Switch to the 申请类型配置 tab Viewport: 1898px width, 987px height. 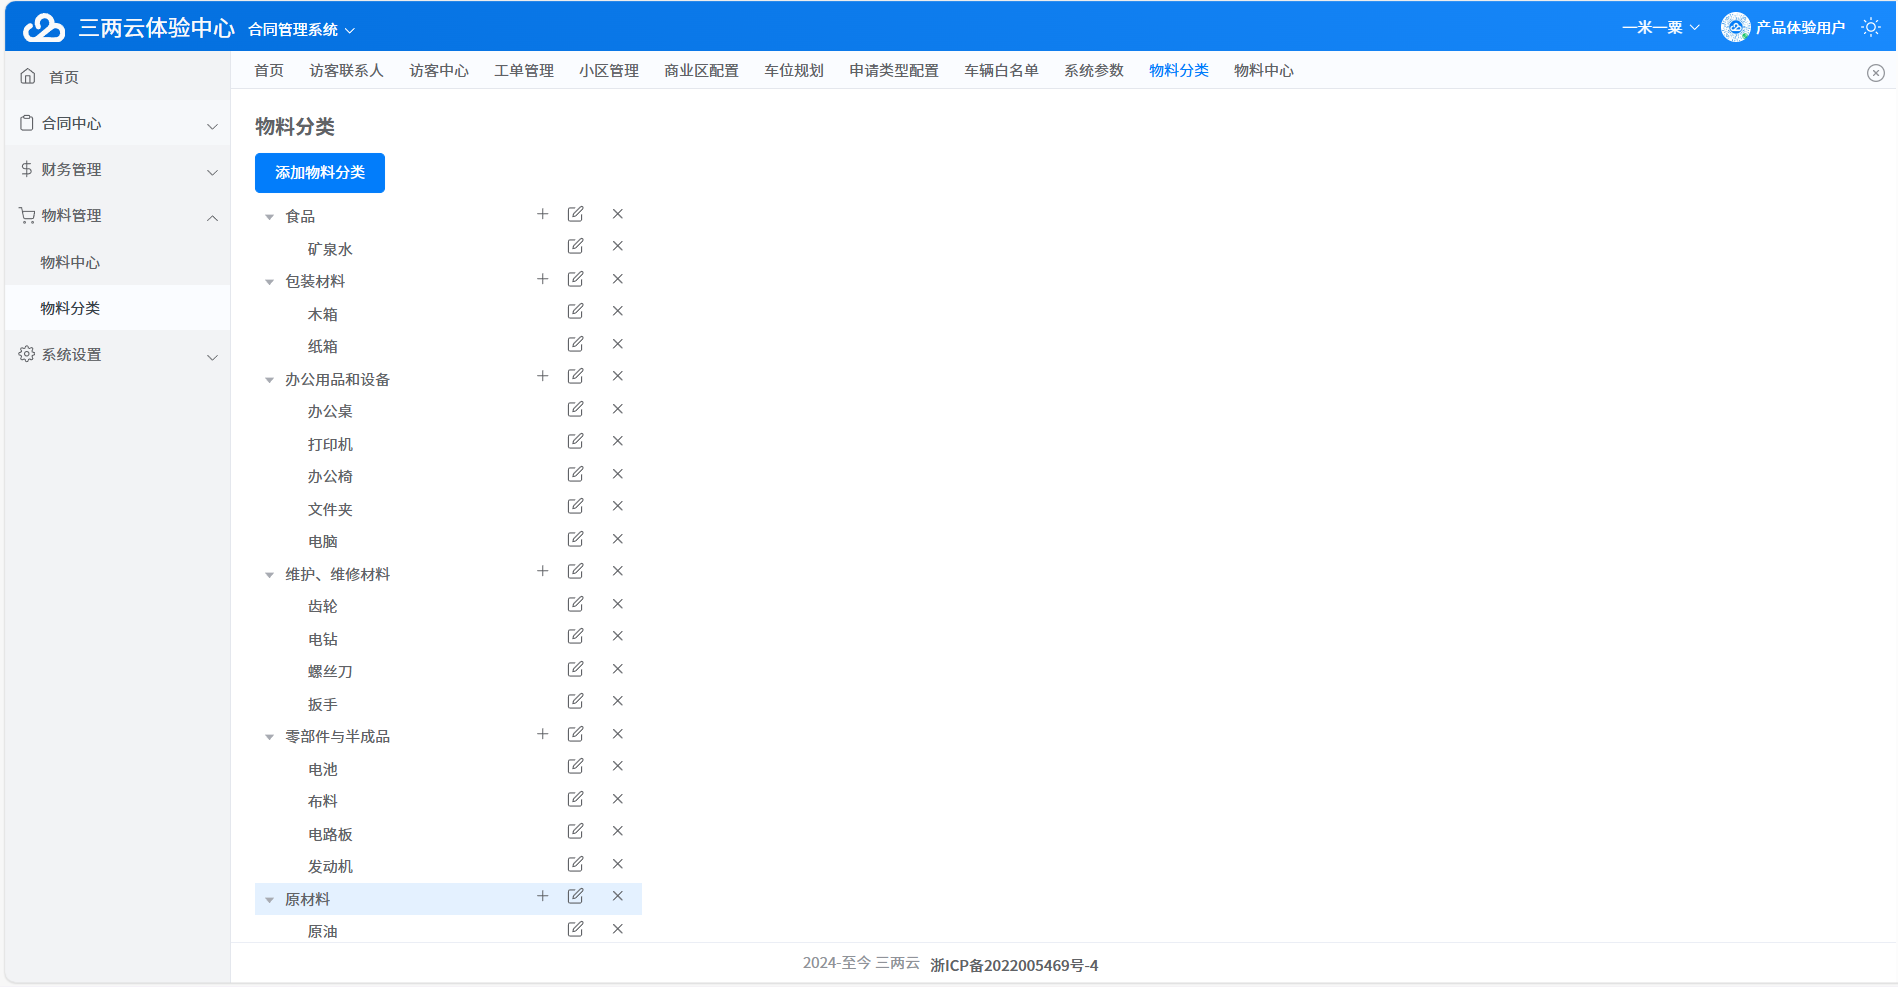(894, 71)
